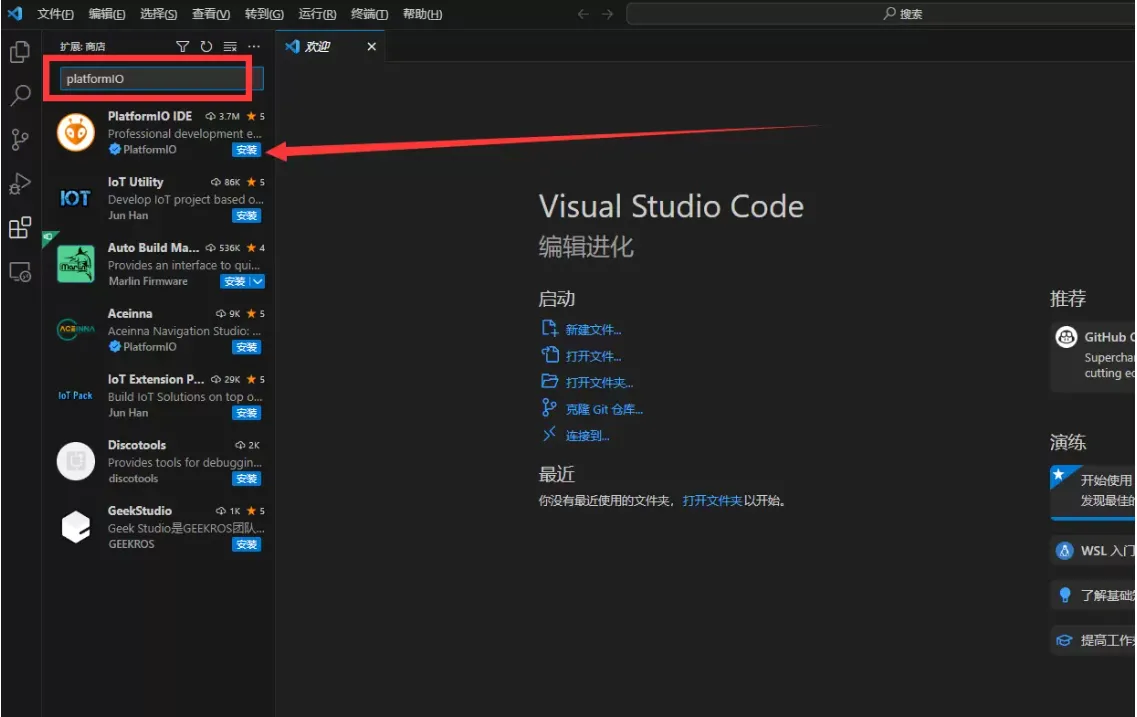Install the PlatformIO IDE extension
1137x717 pixels.
(x=247, y=150)
